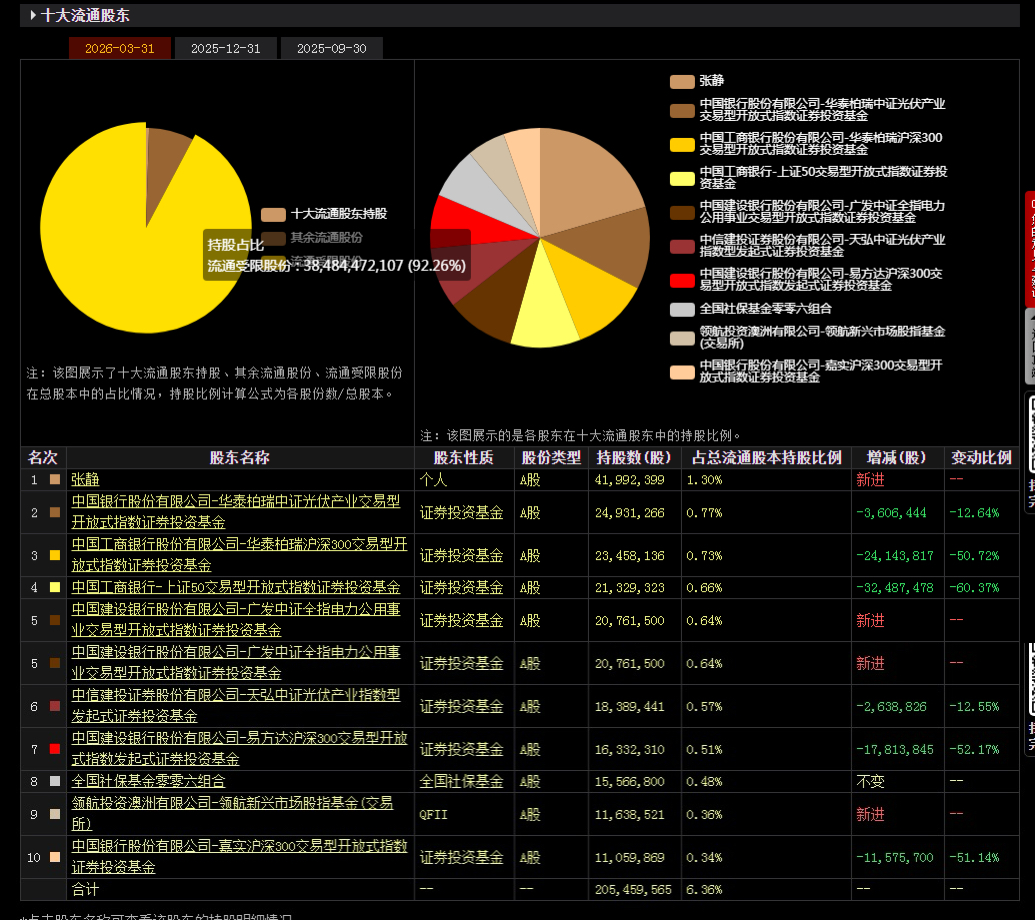Click change ratio -60.37%
The height and width of the screenshot is (920, 1035).
pyautogui.click(x=974, y=587)
